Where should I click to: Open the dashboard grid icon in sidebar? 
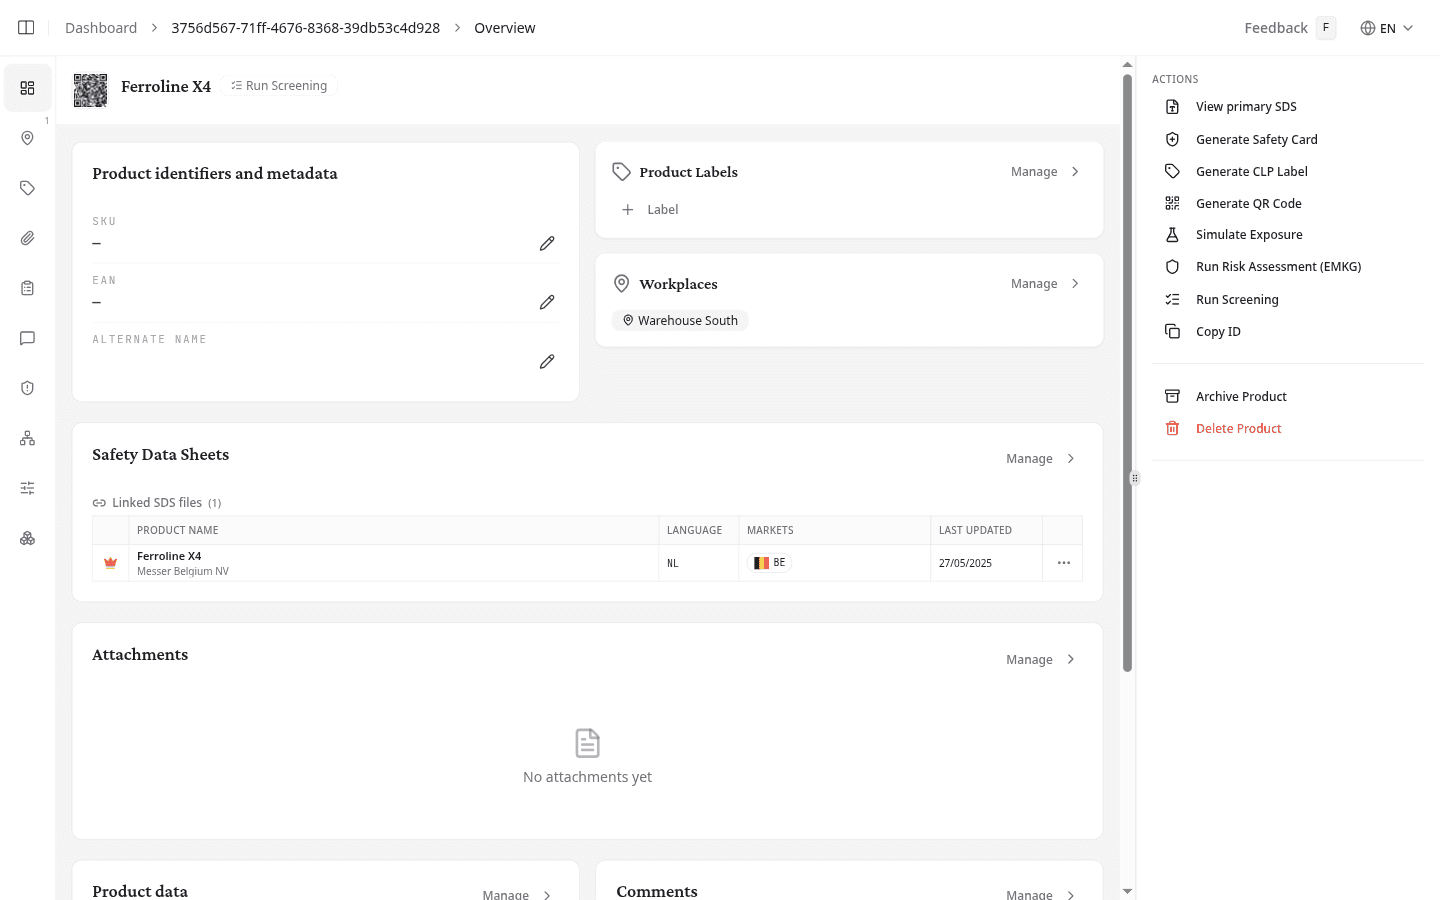click(x=27, y=88)
